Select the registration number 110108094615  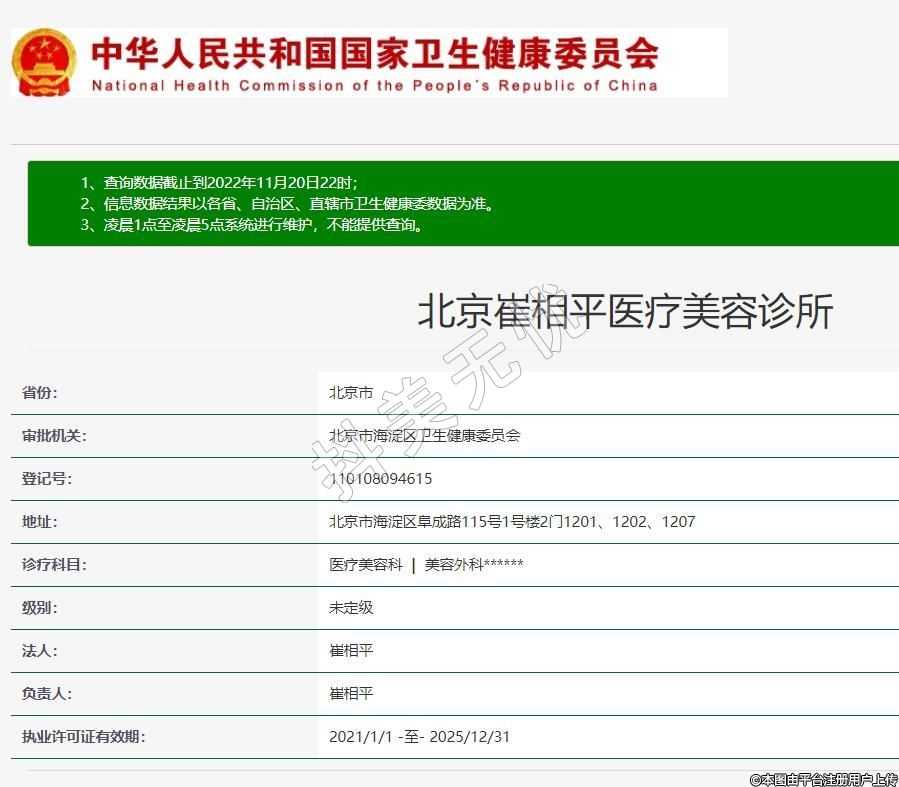(381, 479)
